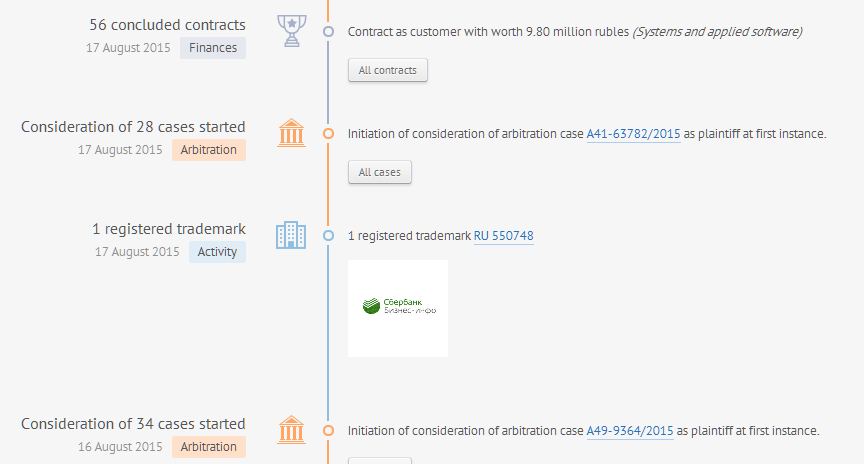Click the office building icon for registered trademark

(x=291, y=235)
